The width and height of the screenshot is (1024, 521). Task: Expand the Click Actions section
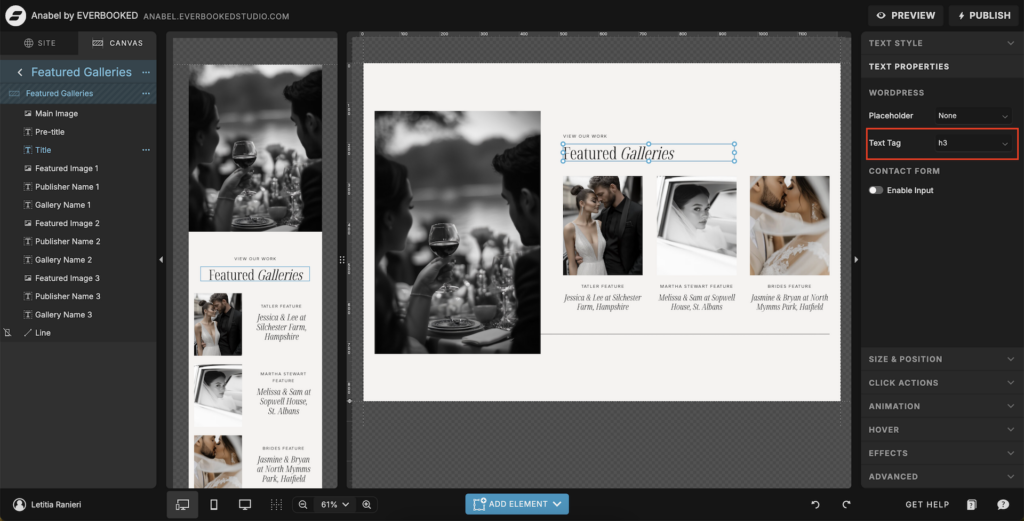click(942, 383)
